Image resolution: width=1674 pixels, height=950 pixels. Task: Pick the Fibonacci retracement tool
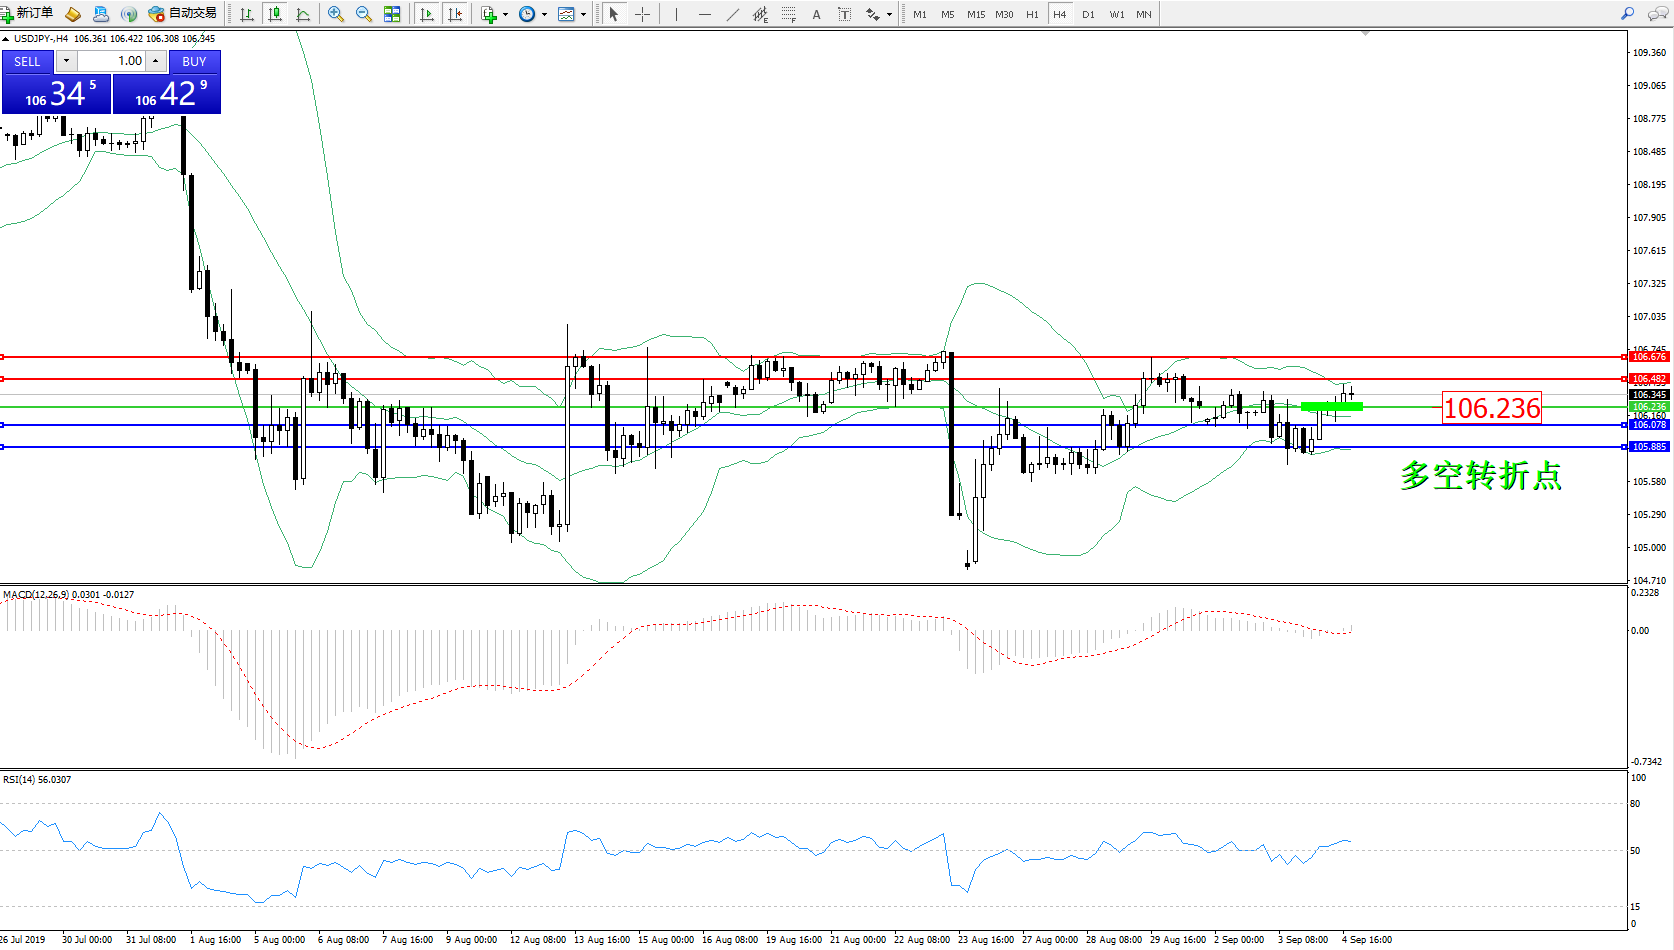click(x=789, y=14)
